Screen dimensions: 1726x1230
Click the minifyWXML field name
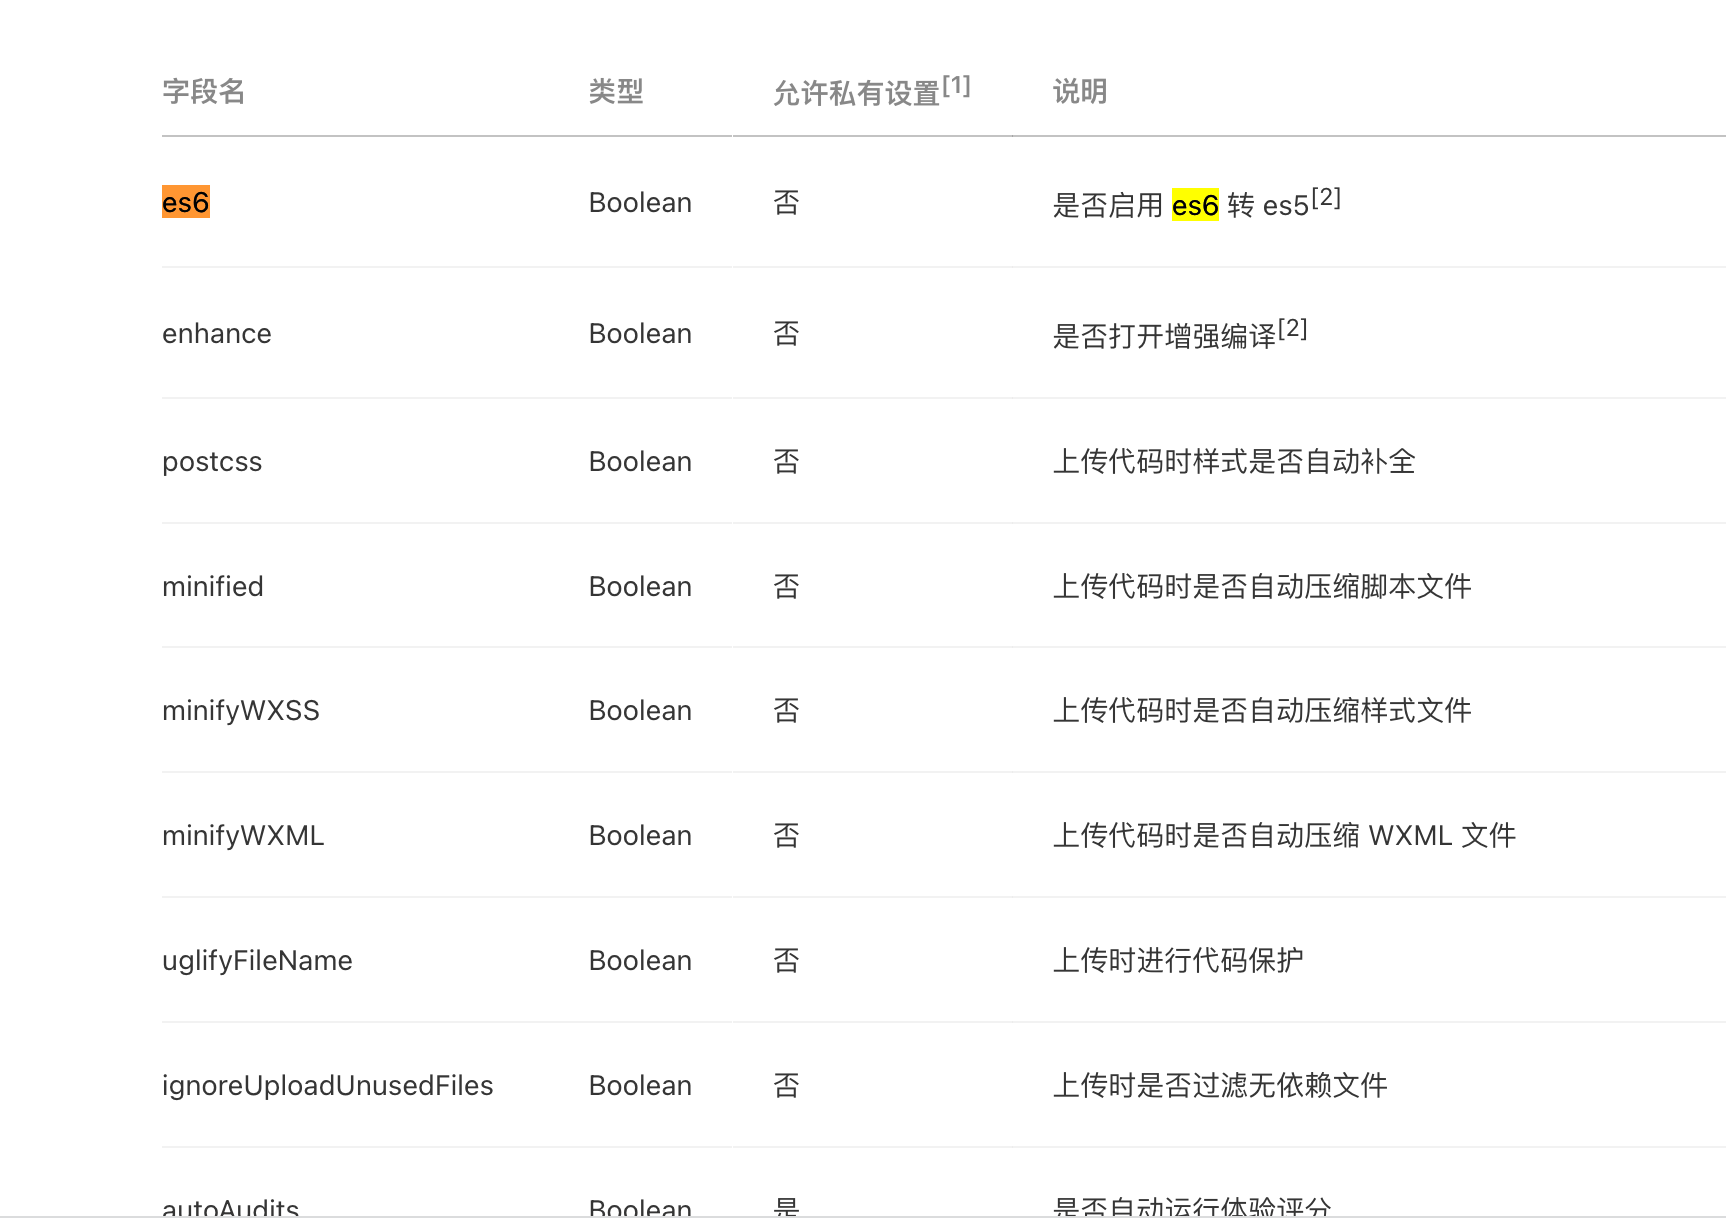243,836
